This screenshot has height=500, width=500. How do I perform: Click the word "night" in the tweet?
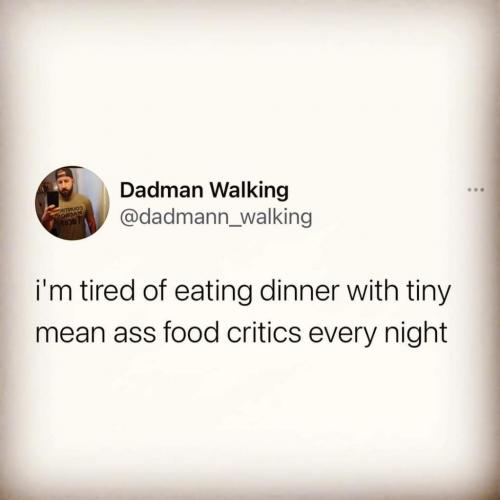point(416,334)
